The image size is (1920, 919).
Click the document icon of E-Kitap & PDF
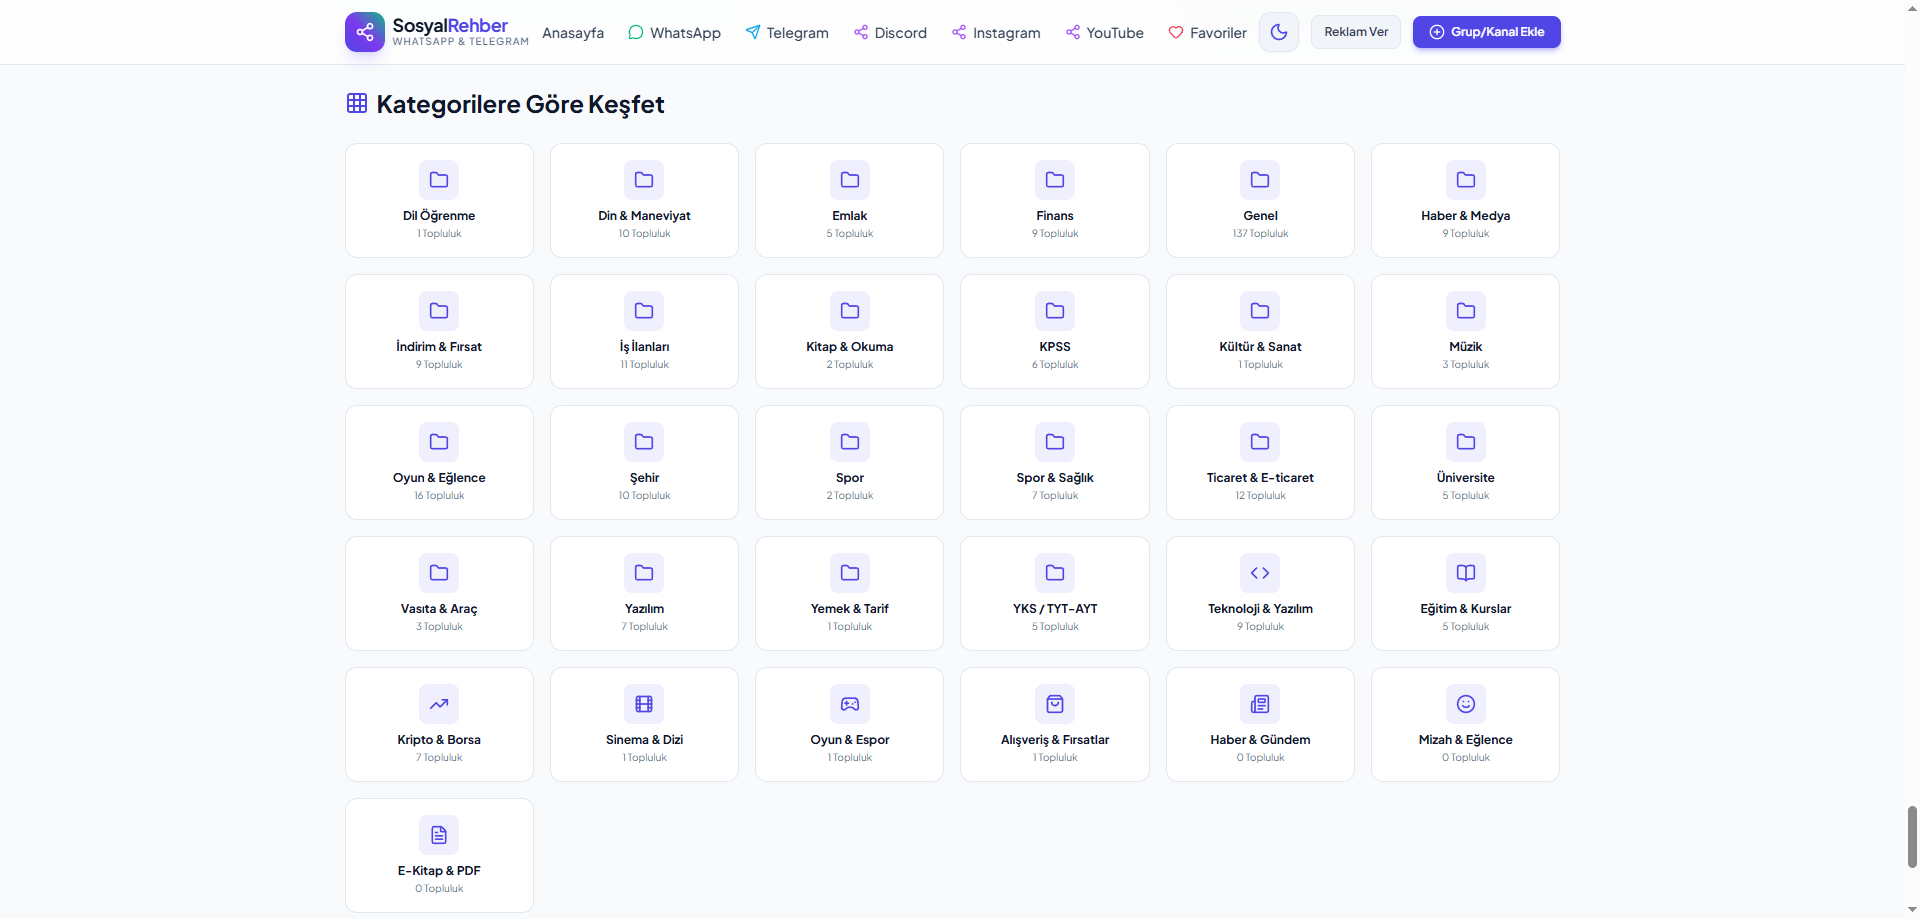click(x=439, y=835)
